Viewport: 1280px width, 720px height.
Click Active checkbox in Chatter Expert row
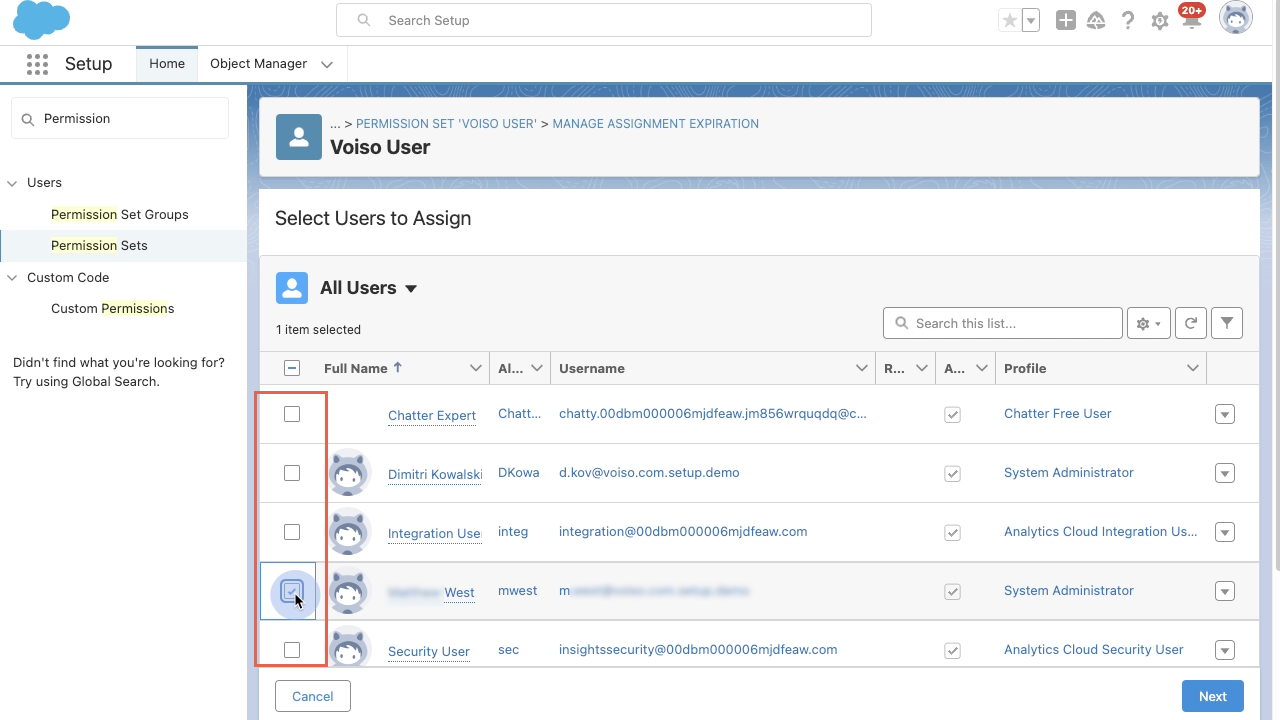tap(952, 414)
